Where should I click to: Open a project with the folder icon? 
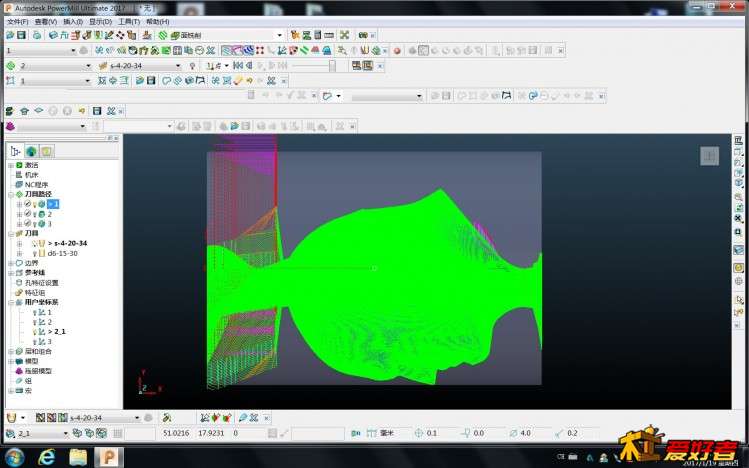(x=10, y=35)
